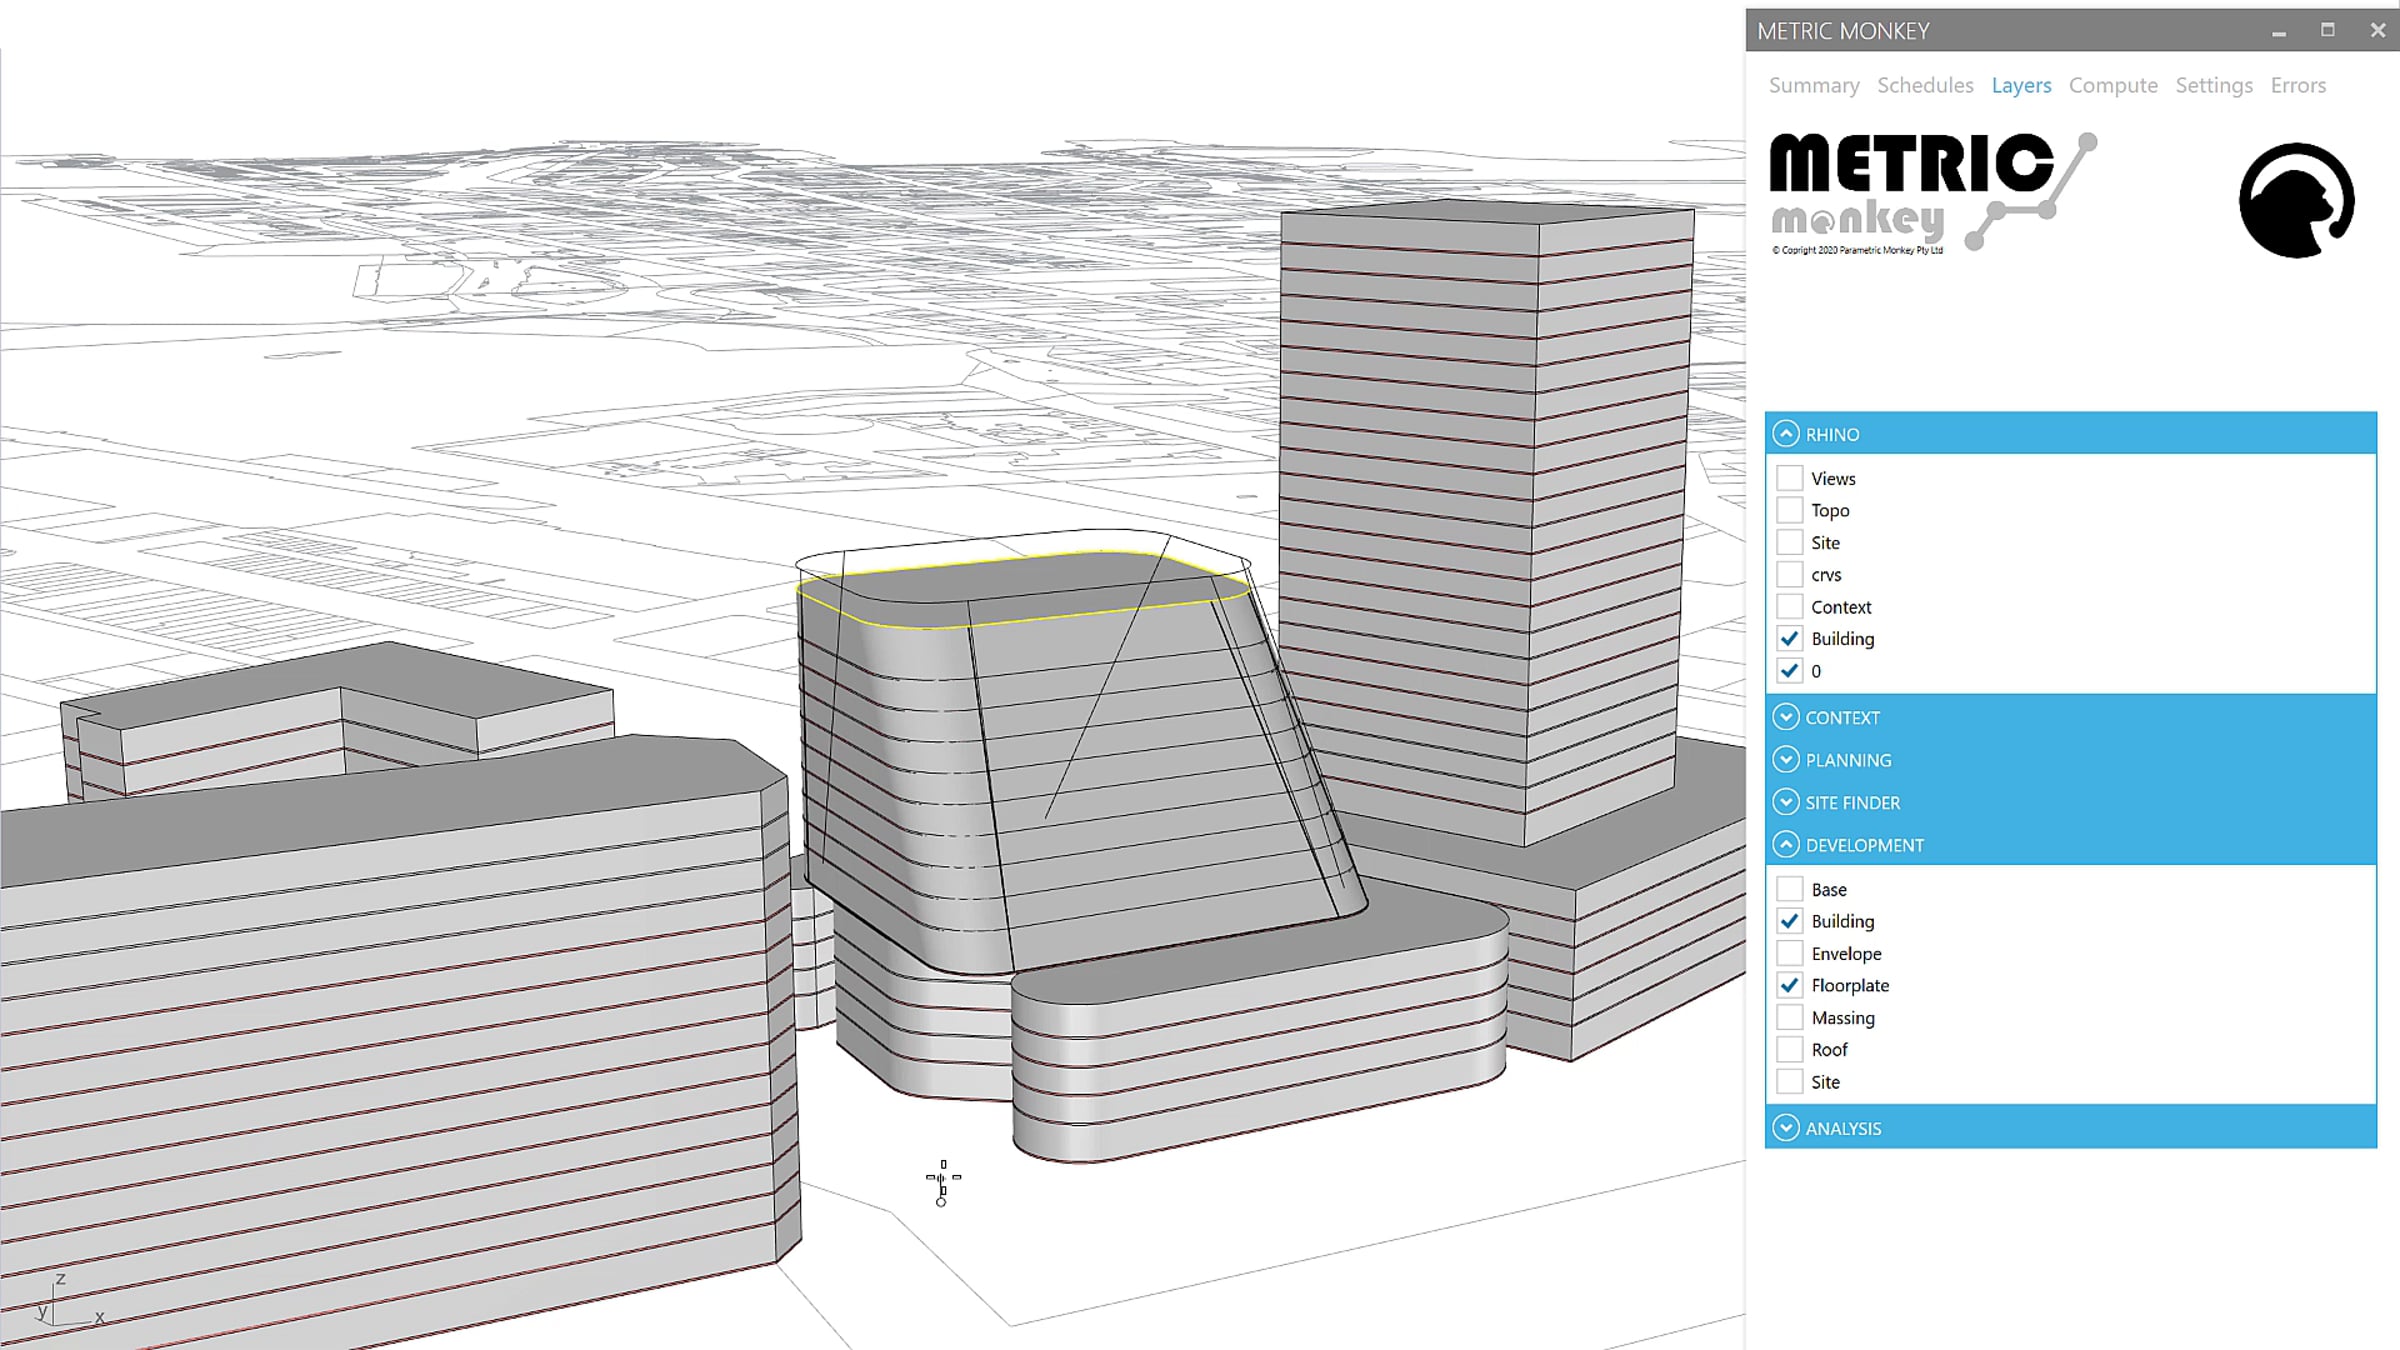Expand the ANALYSIS section chevron icon

[x=1786, y=1128]
